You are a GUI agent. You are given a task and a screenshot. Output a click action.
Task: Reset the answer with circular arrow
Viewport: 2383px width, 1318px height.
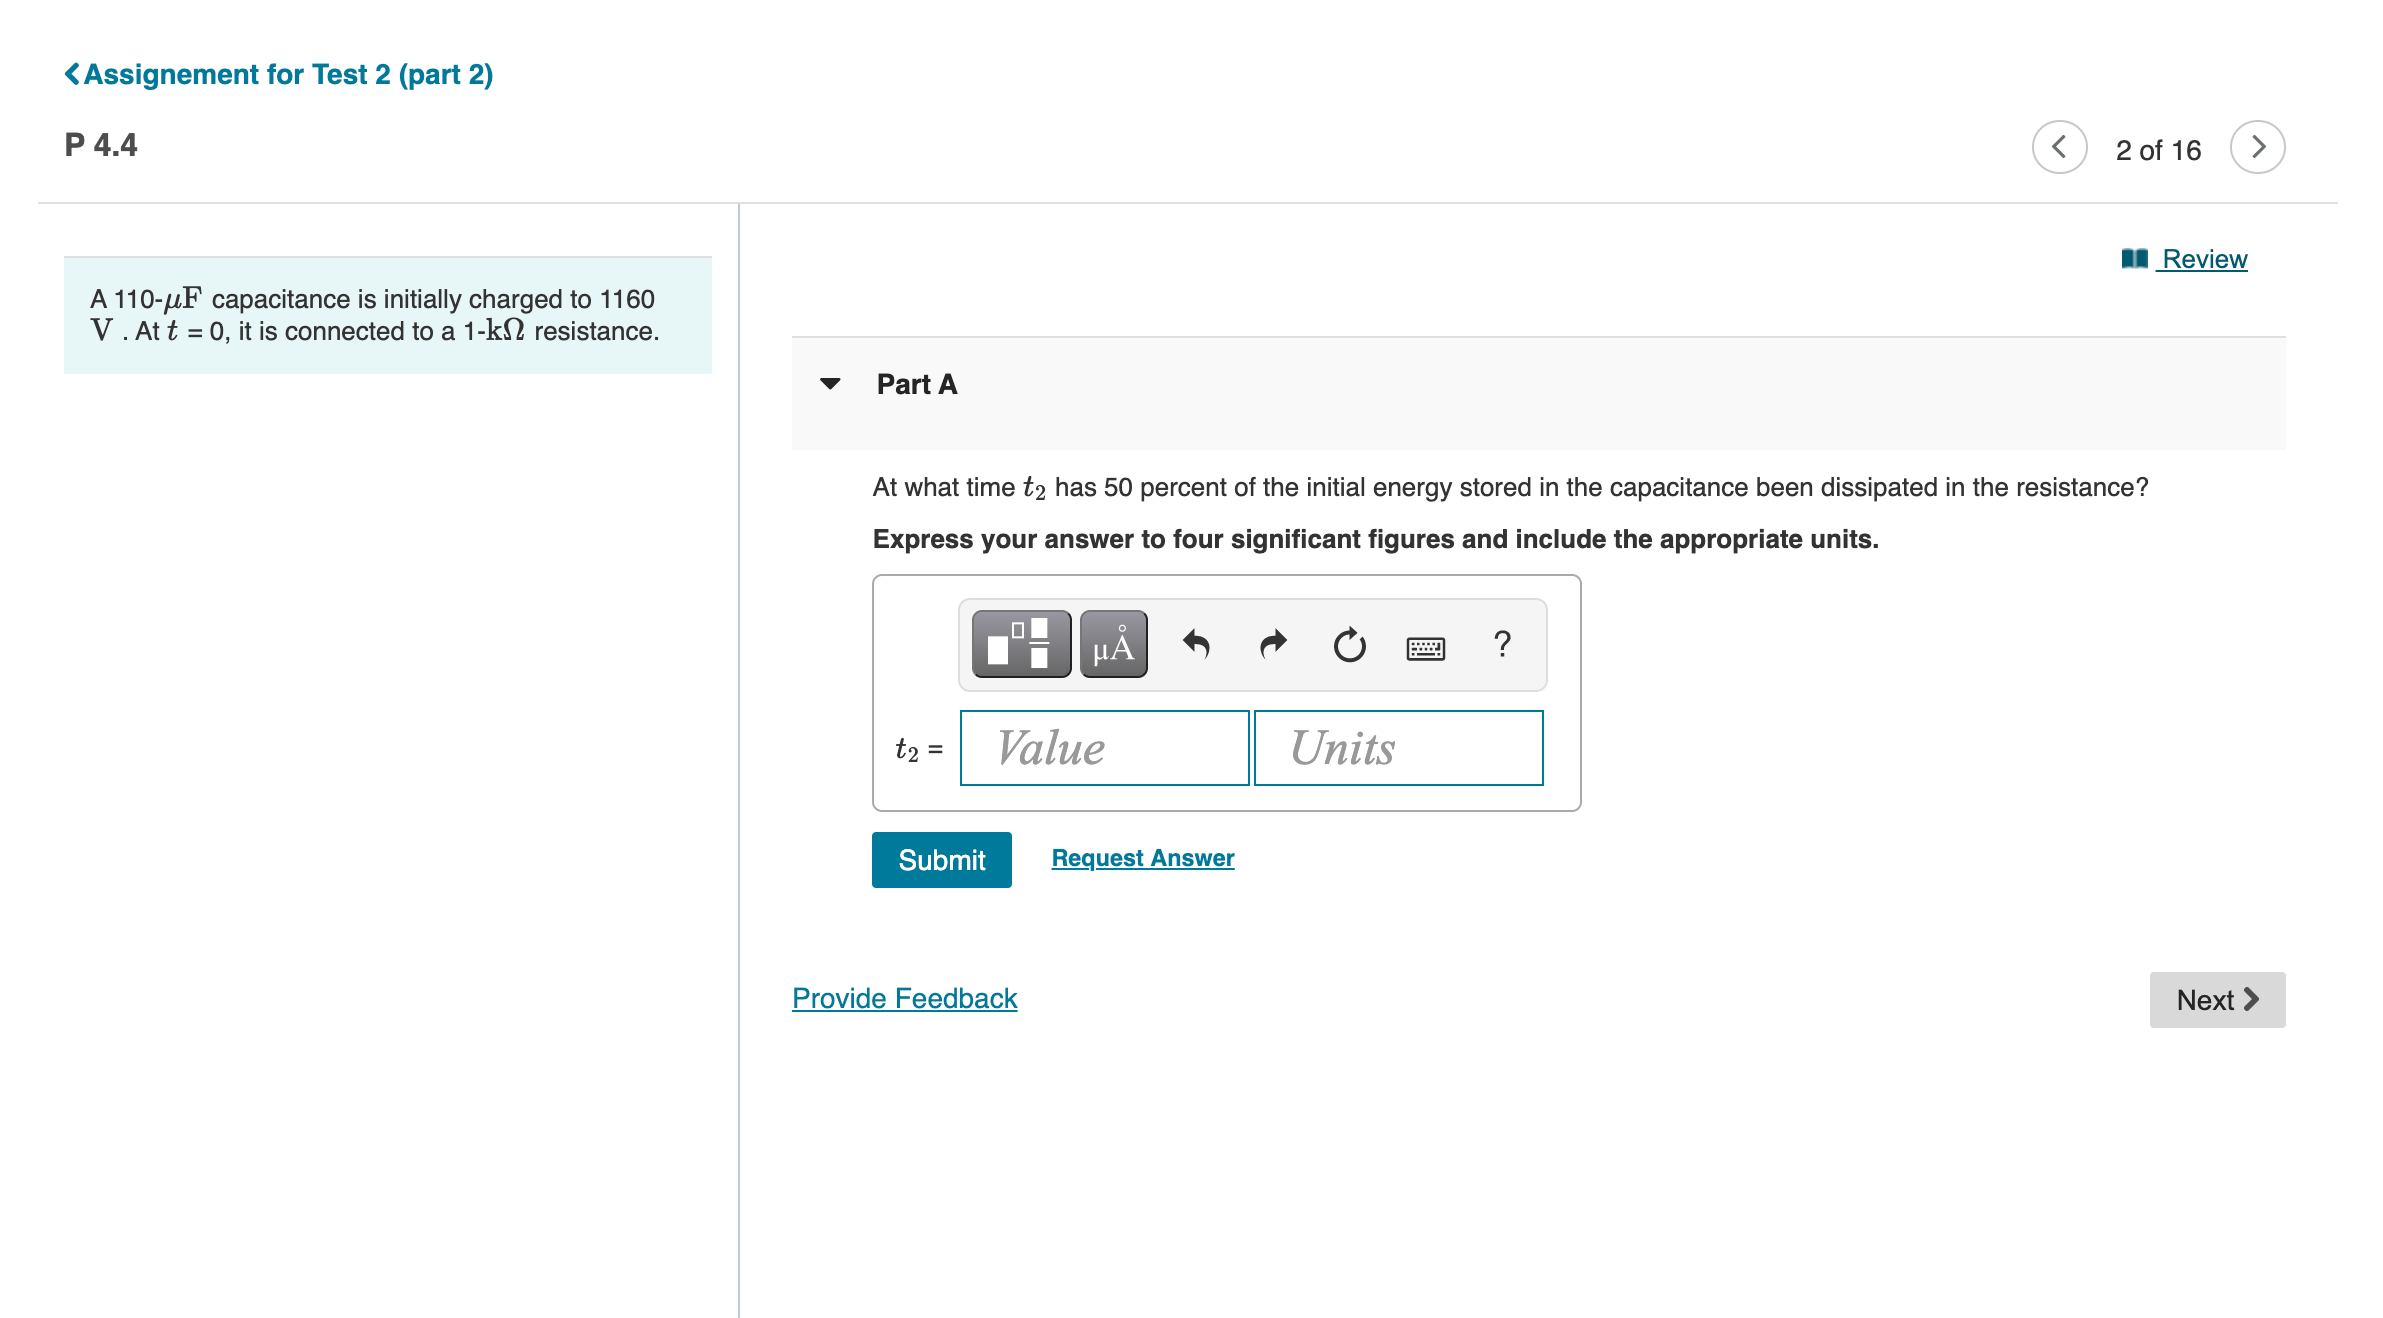1349,644
